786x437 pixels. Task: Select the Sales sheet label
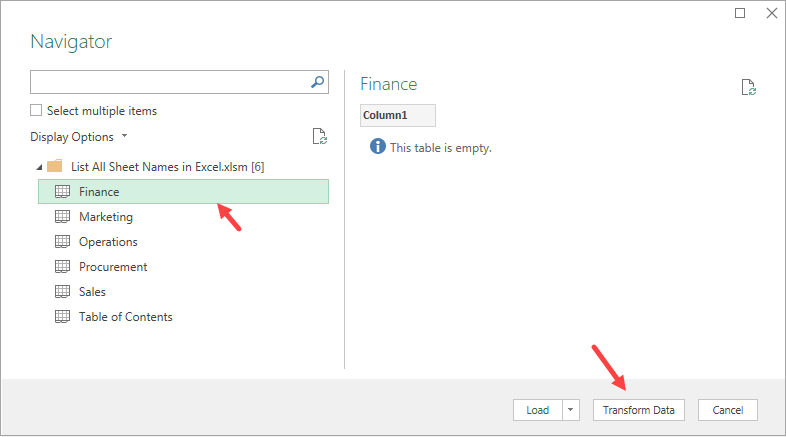tap(92, 292)
